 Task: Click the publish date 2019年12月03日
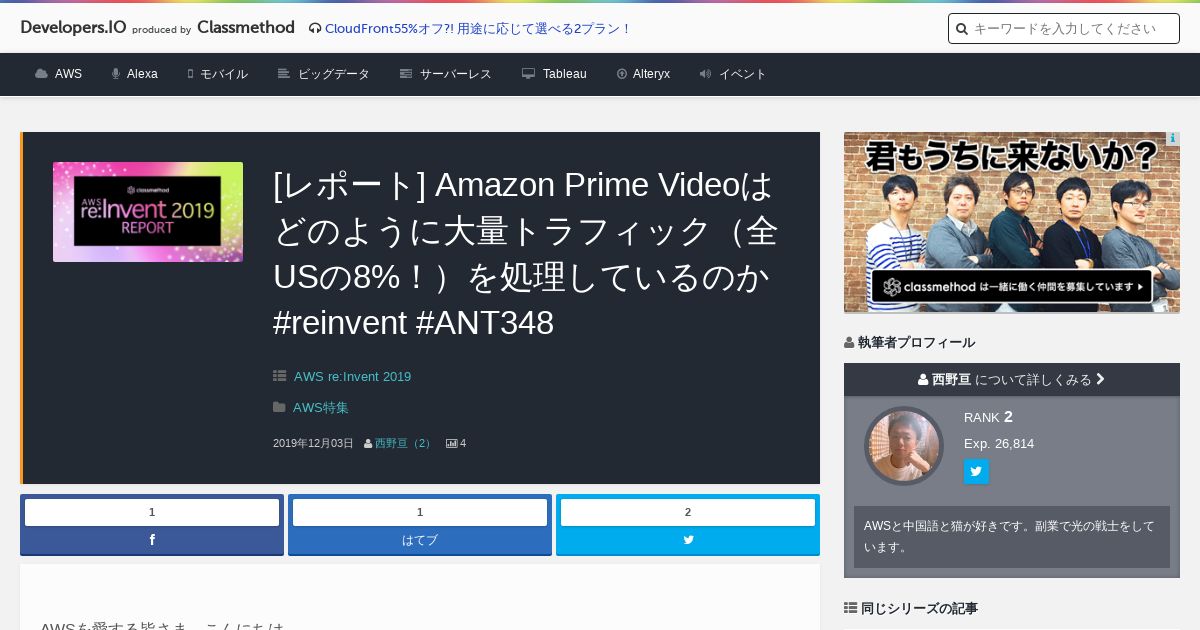pyautogui.click(x=313, y=443)
